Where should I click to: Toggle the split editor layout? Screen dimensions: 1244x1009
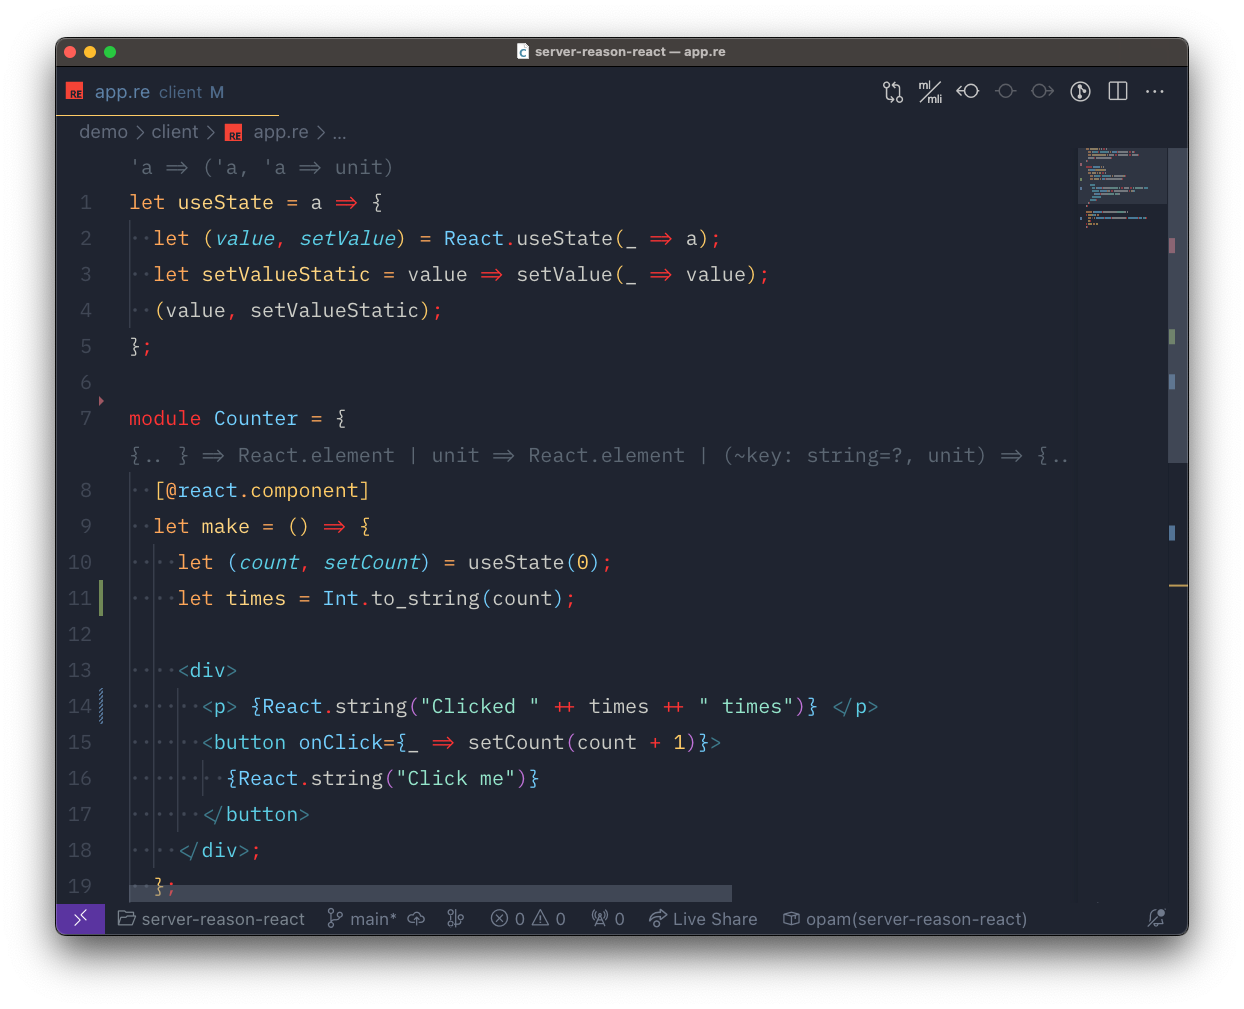pos(1118,92)
